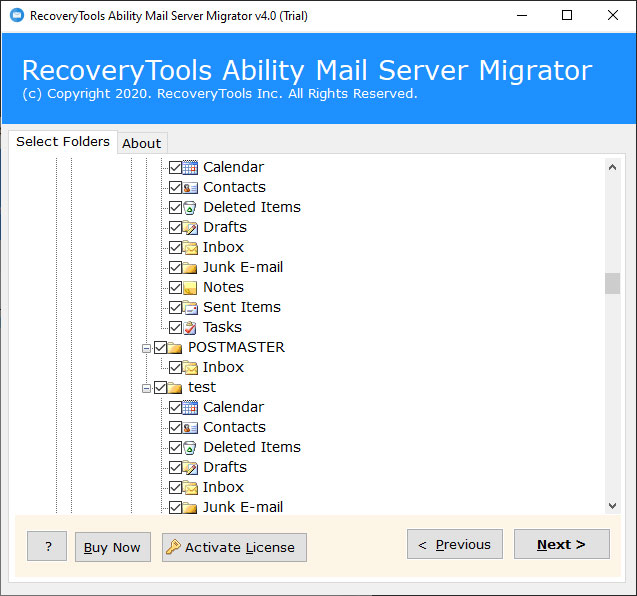Screen dimensions: 637x596
Task: Uncheck the Deleted Items checkbox above POSTMASTER
Action: coord(176,208)
